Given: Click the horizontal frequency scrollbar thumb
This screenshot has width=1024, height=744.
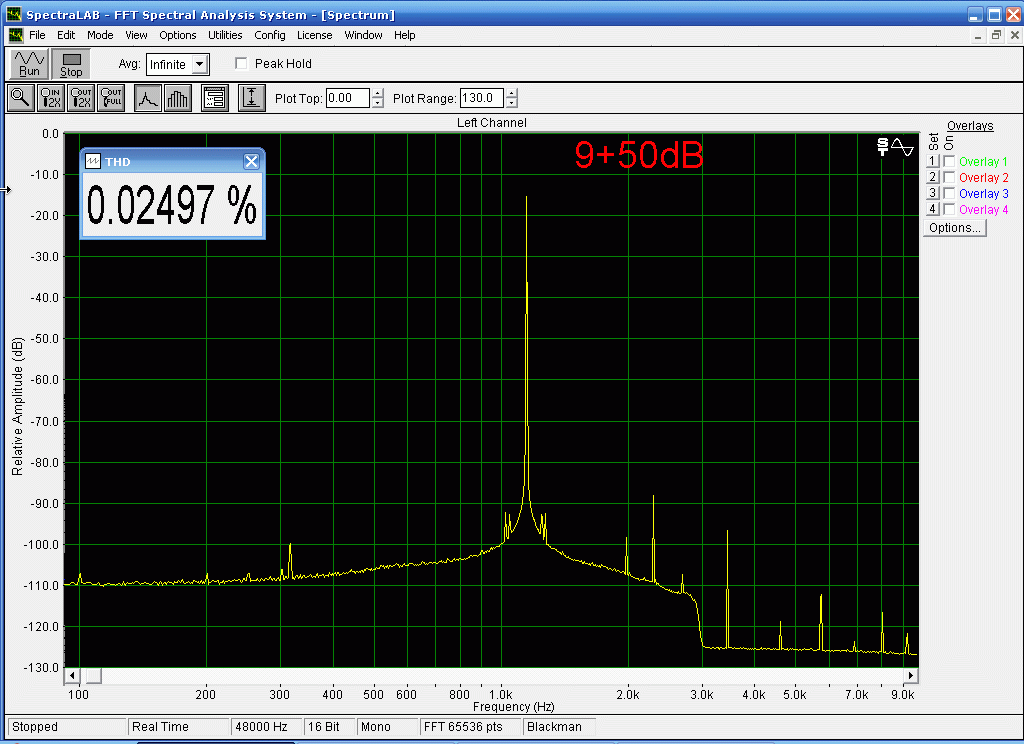Looking at the screenshot, I should click(92, 675).
